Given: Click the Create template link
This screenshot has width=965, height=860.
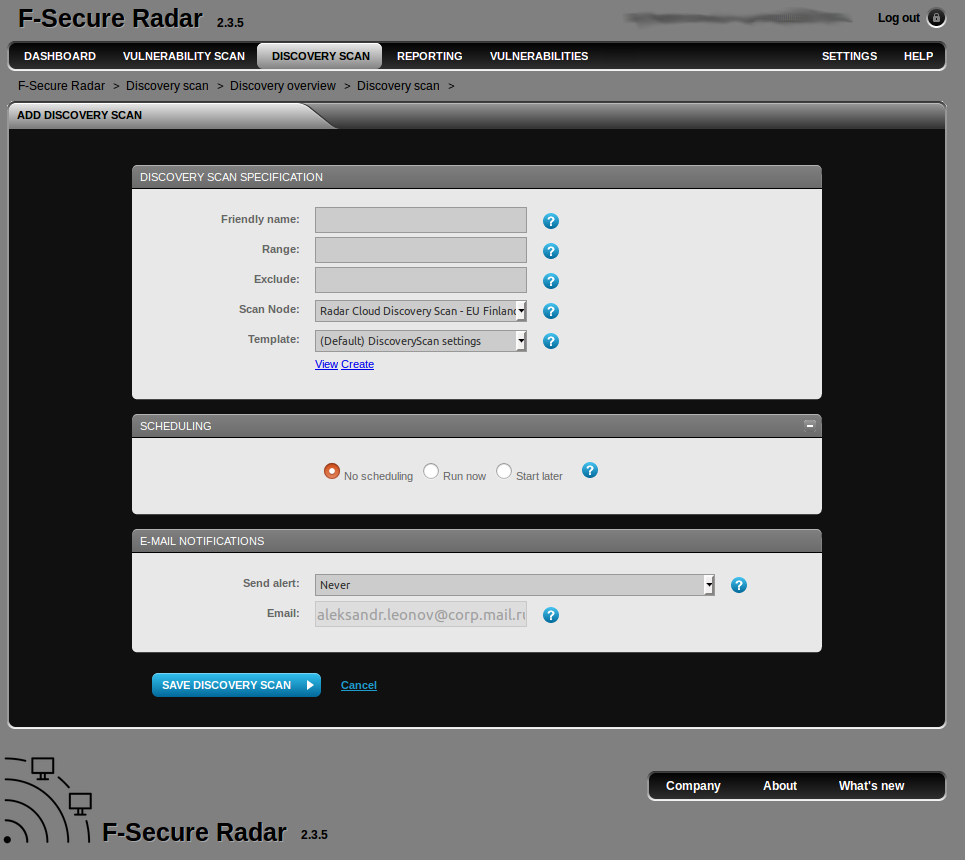Looking at the screenshot, I should (358, 364).
